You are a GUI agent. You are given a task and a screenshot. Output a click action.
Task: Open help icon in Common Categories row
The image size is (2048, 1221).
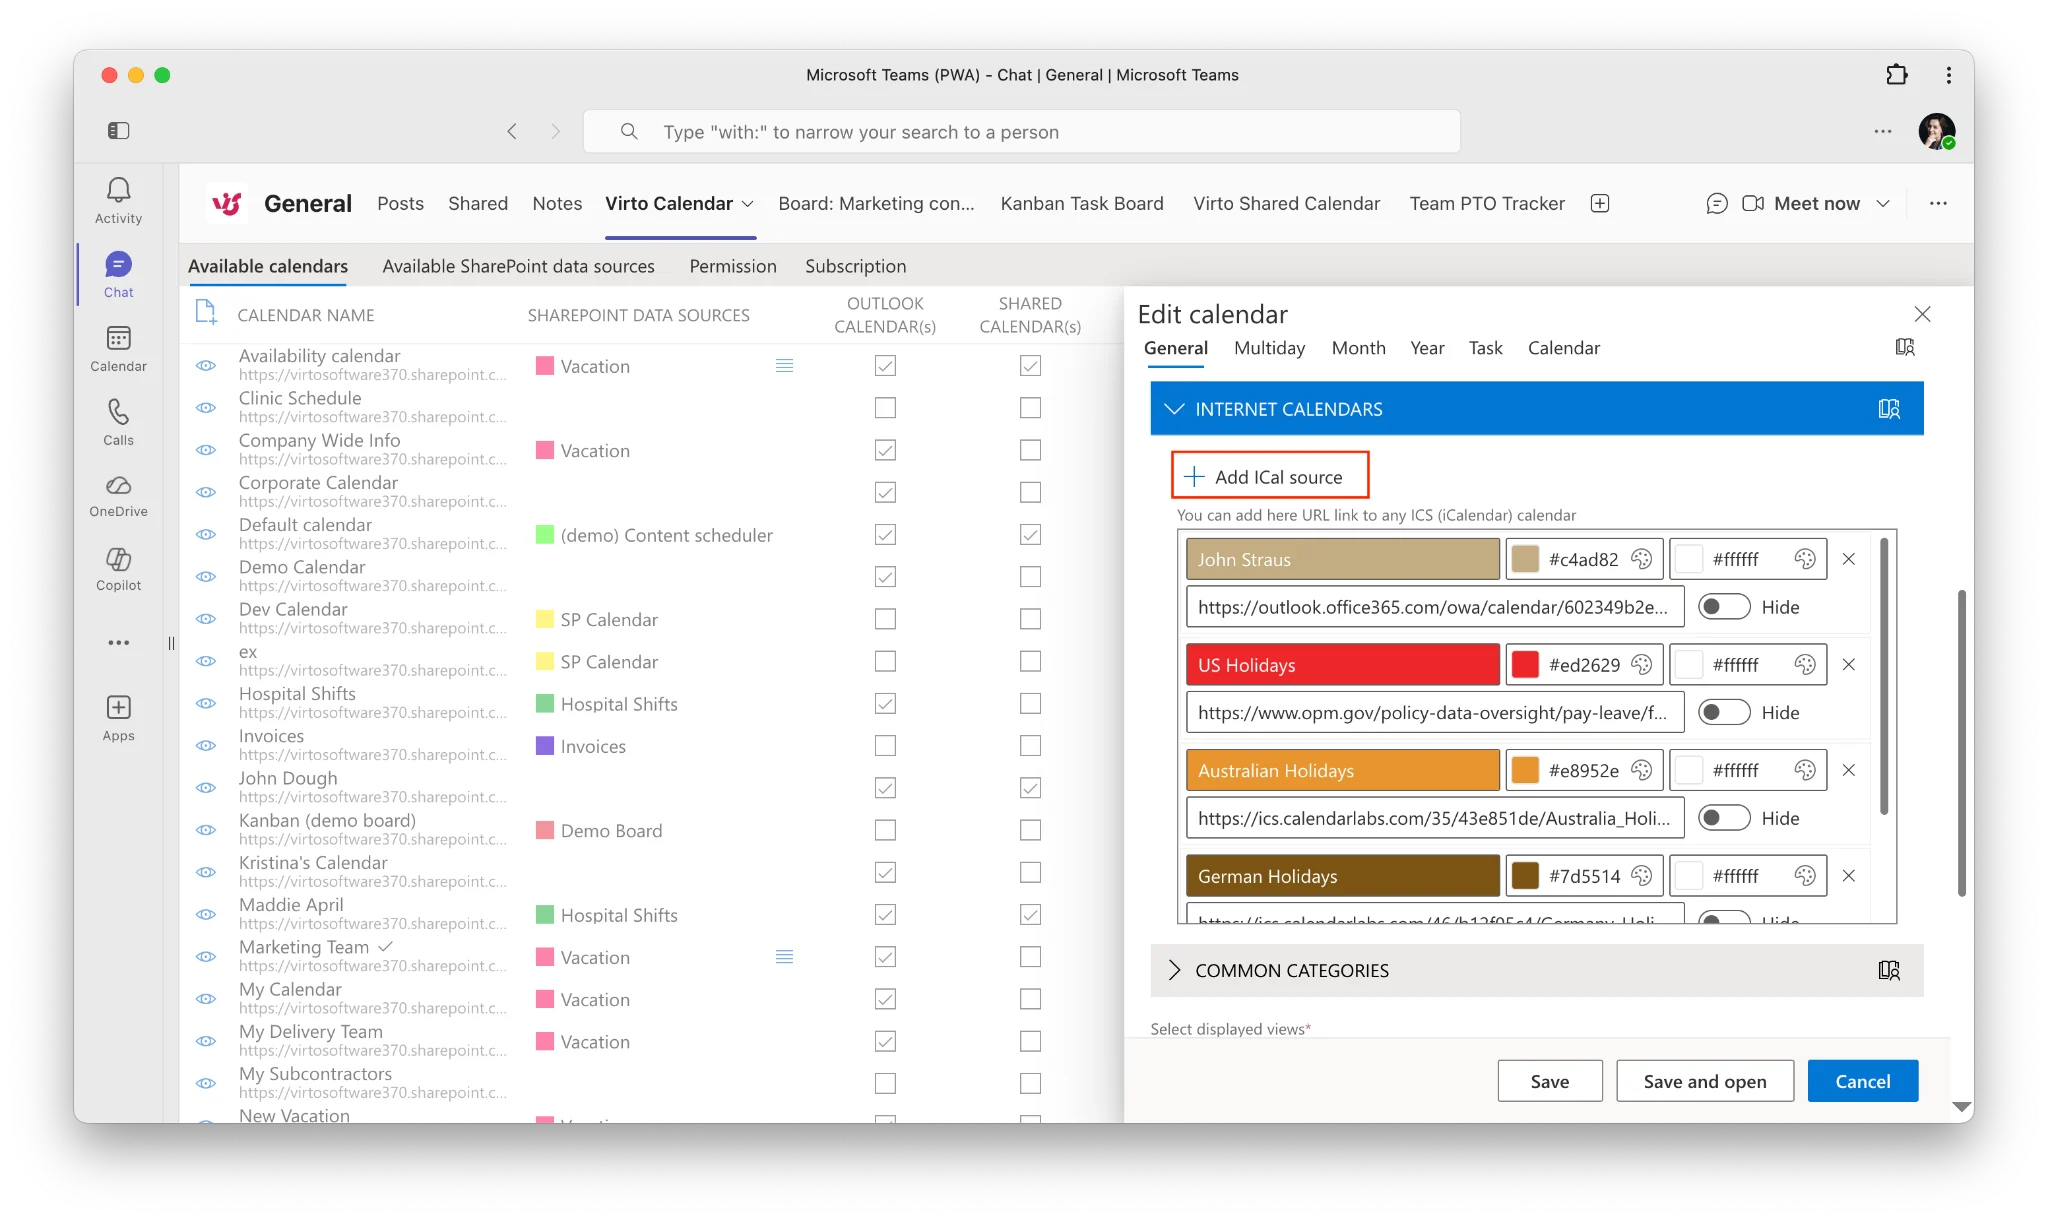(x=1889, y=971)
